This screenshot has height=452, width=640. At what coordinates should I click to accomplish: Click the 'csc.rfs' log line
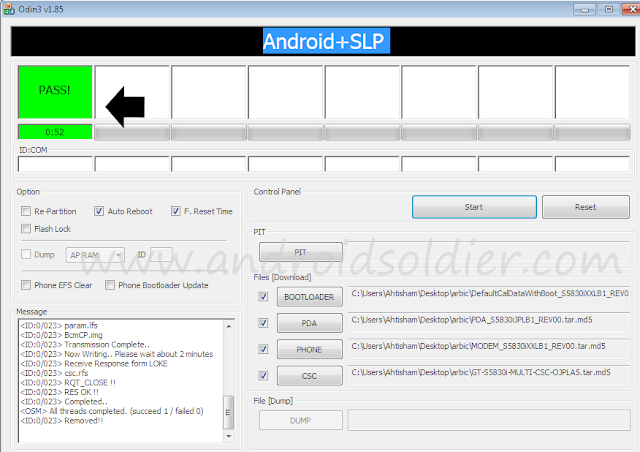point(54,373)
